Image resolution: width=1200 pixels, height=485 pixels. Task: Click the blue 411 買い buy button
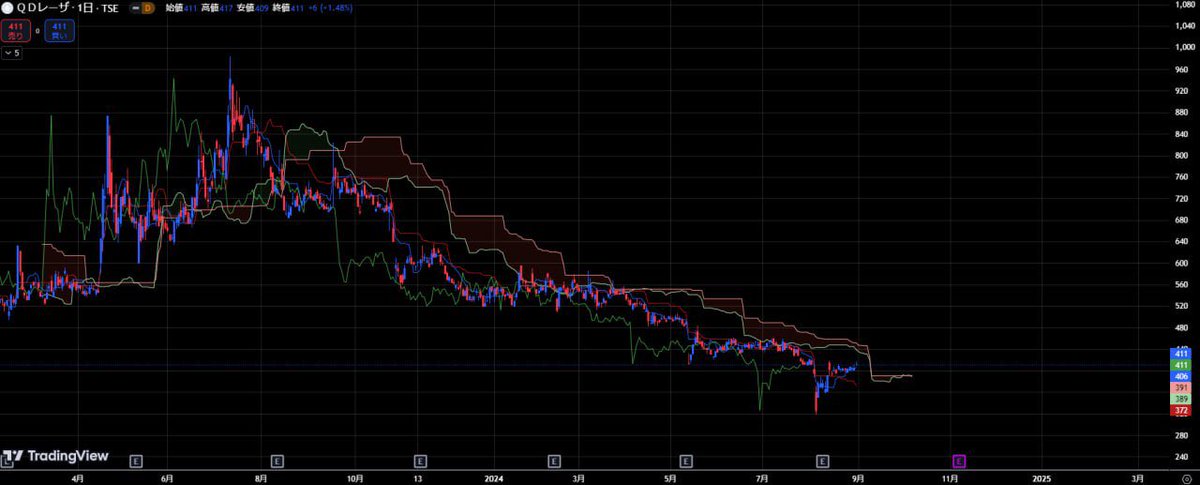pyautogui.click(x=59, y=30)
